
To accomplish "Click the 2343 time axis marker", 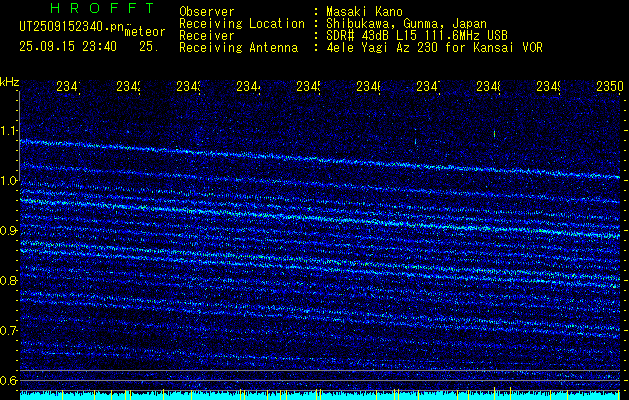I will pyautogui.click(x=189, y=86).
